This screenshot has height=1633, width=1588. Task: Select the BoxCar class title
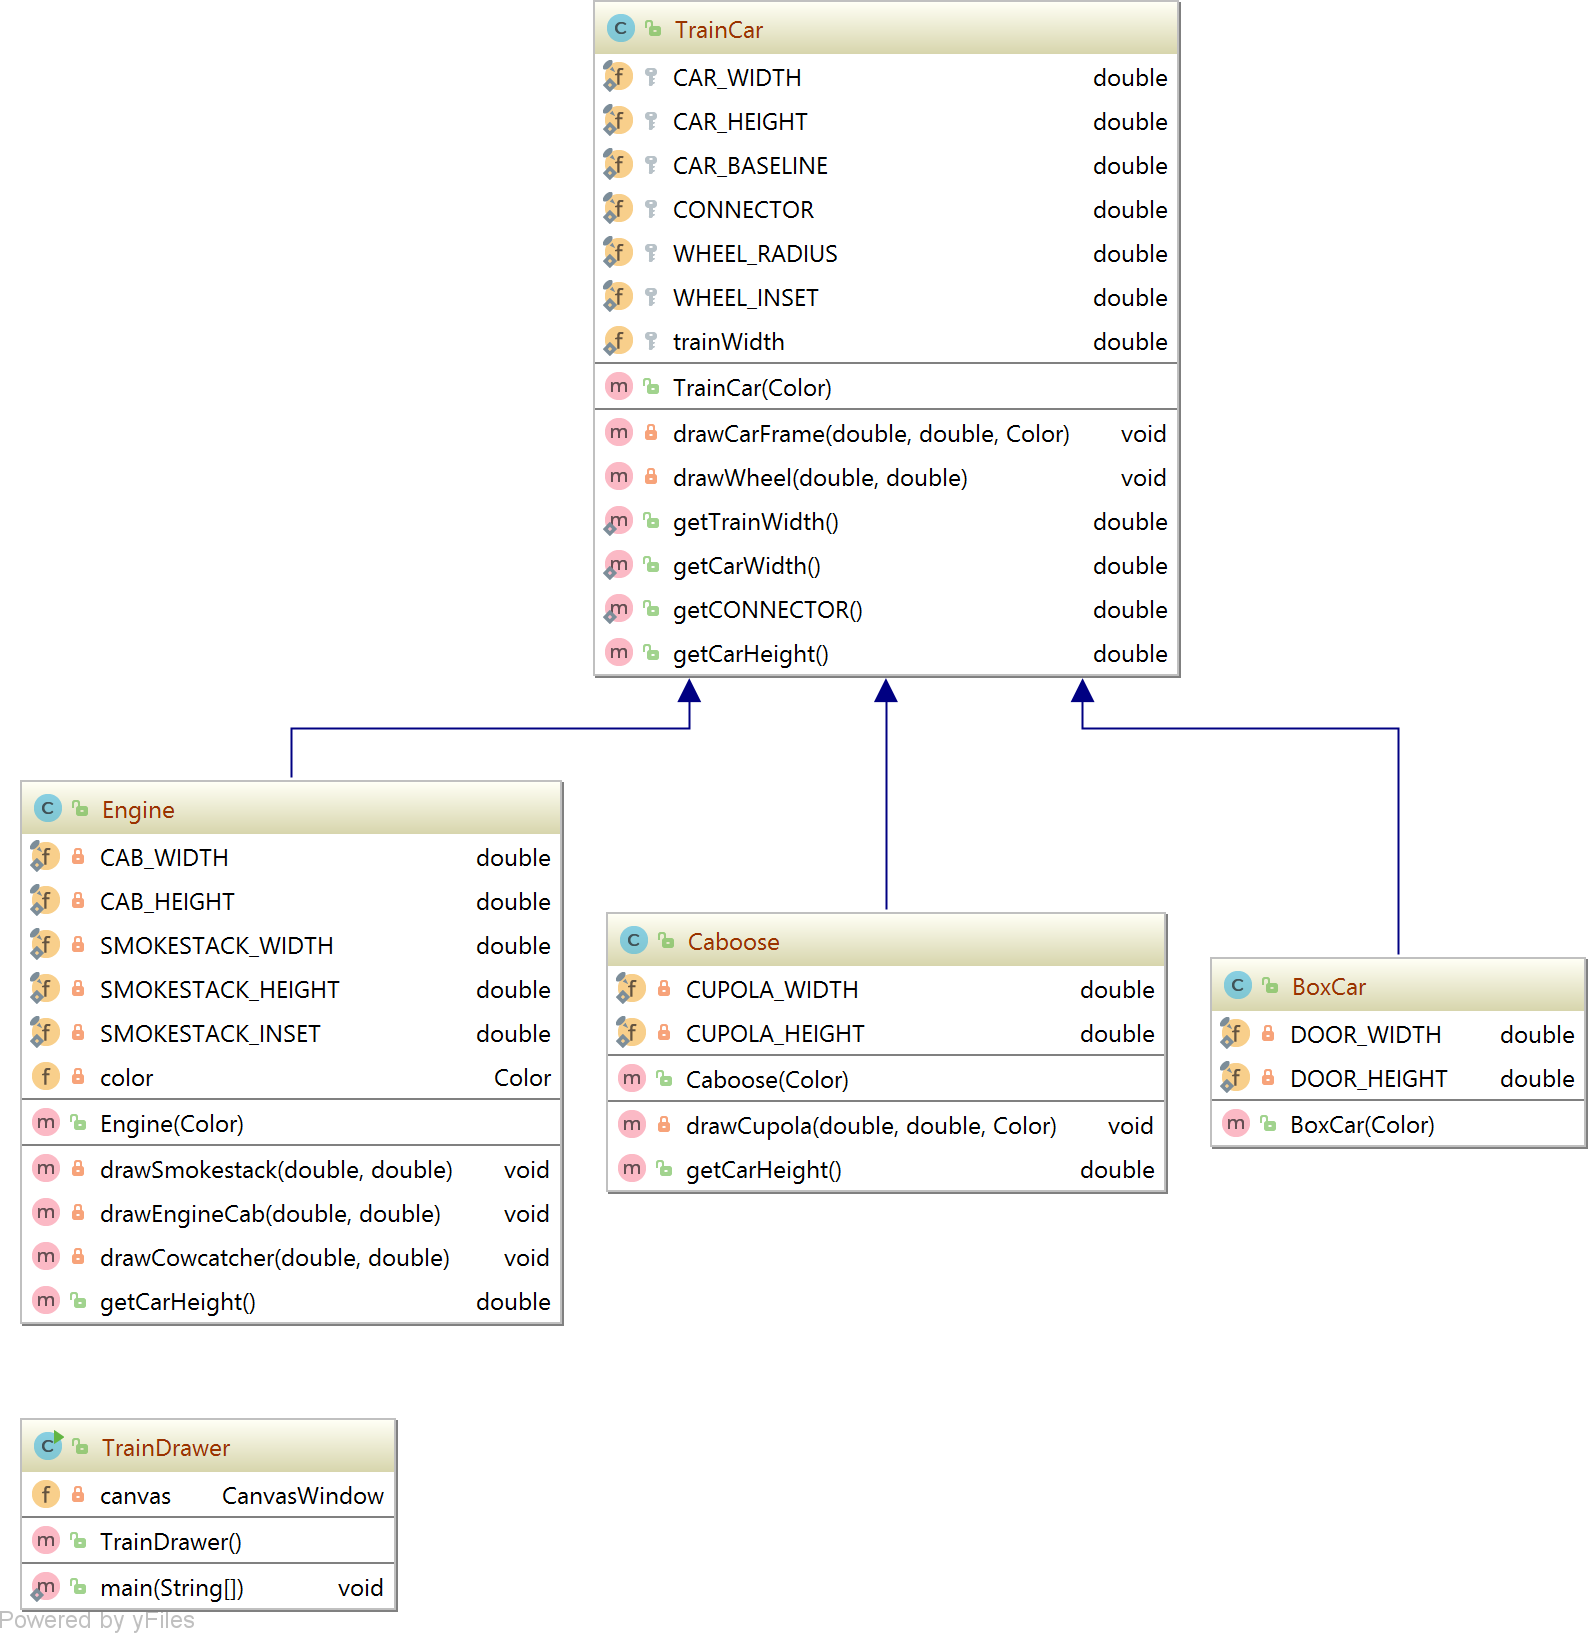click(x=1328, y=986)
